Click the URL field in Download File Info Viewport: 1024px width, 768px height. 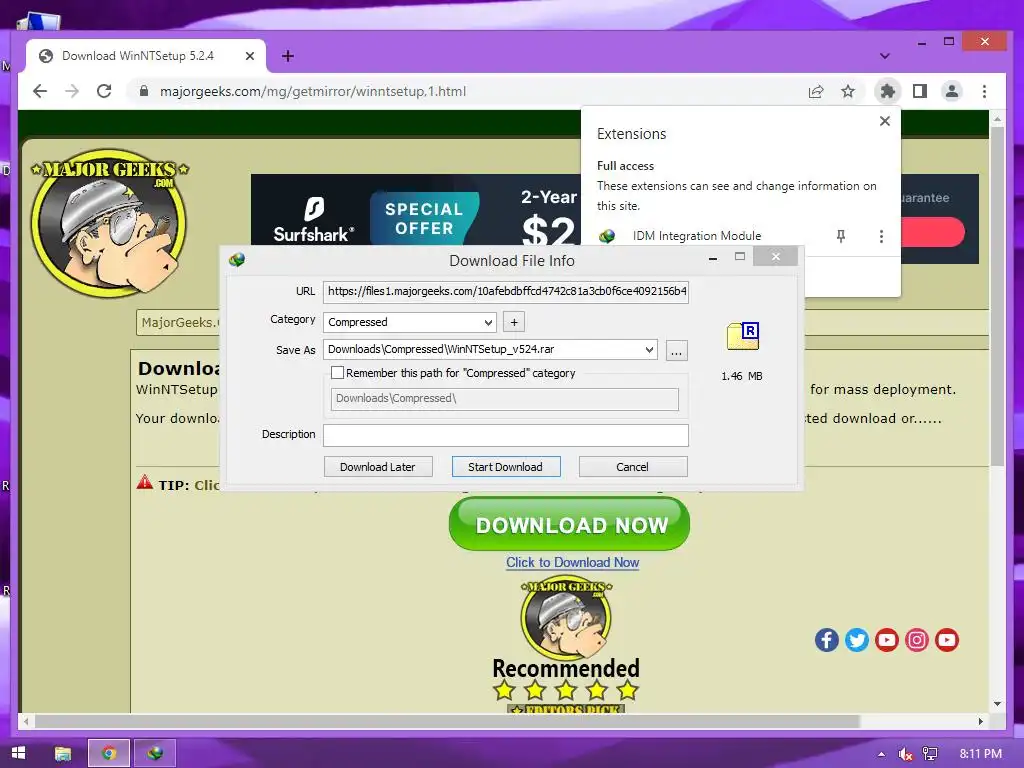pos(505,291)
